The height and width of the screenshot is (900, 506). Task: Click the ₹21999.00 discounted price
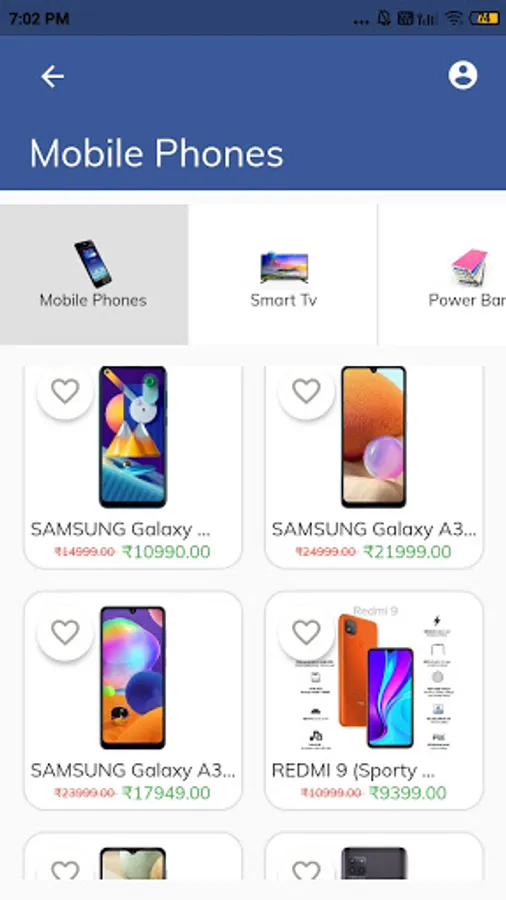(x=407, y=552)
